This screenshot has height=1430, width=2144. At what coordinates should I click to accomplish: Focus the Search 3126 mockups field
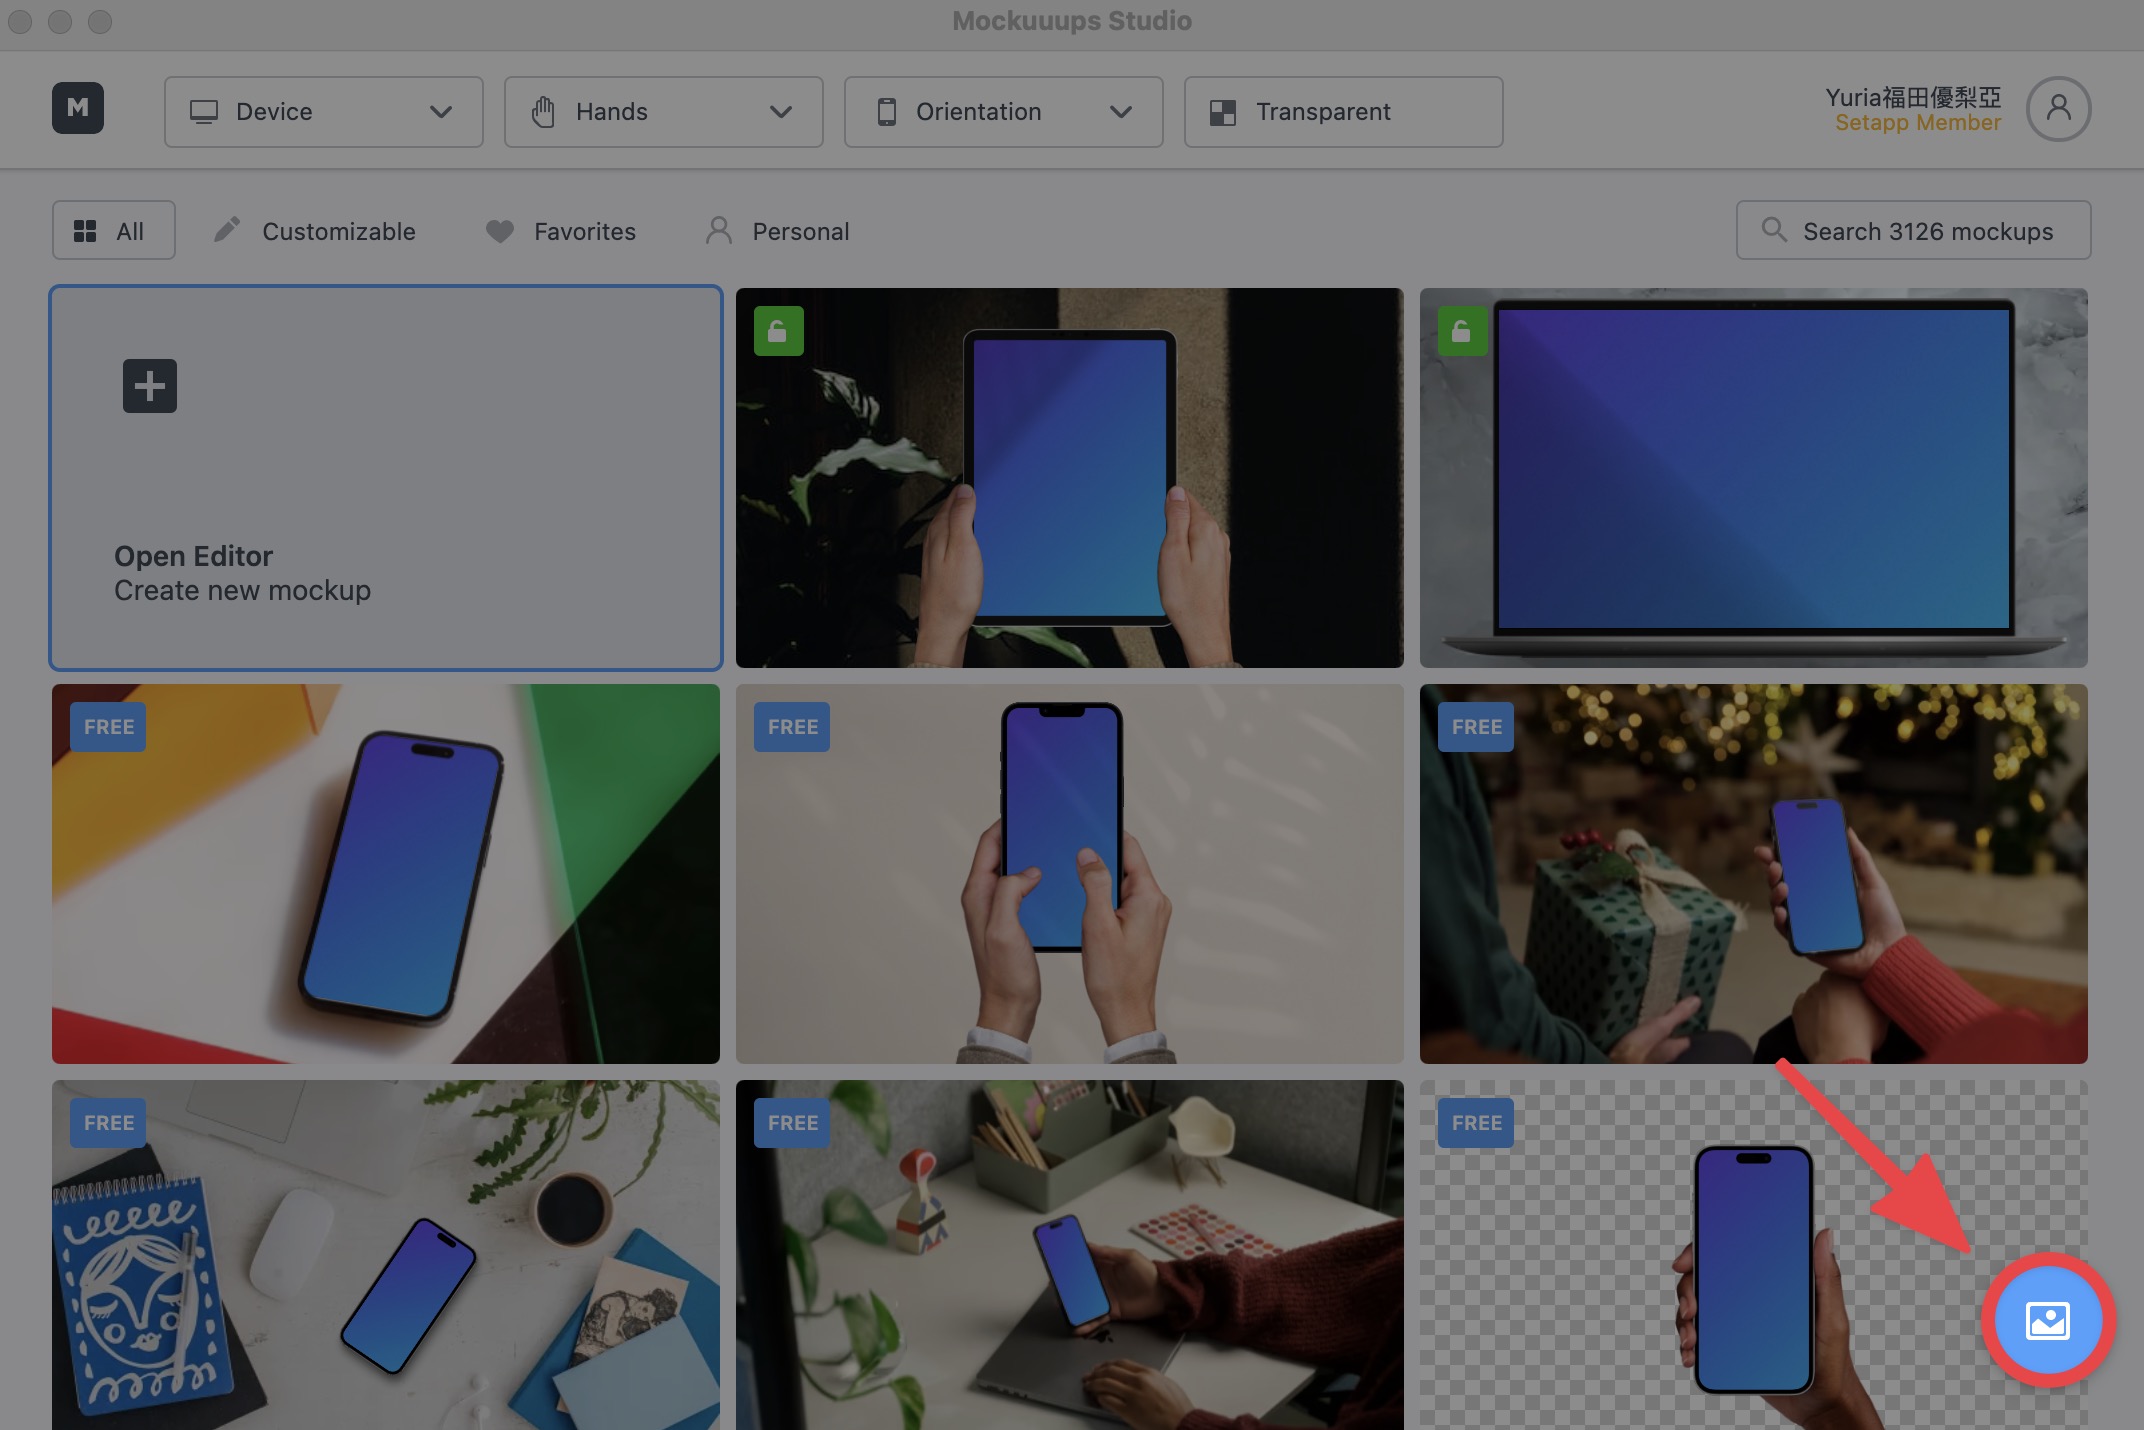(1913, 231)
